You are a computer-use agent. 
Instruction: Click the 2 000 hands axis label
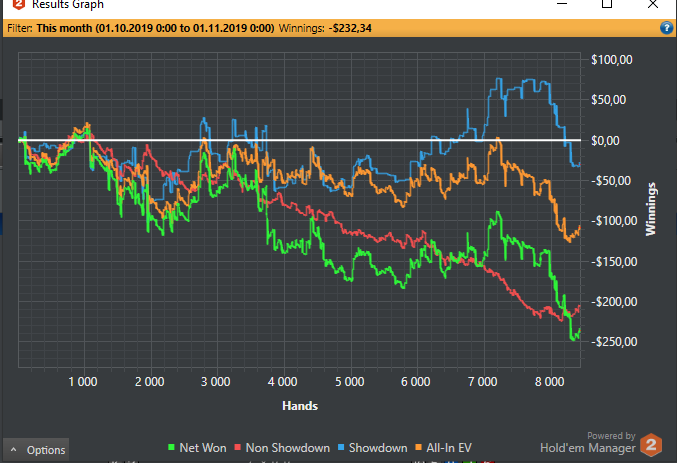coord(149,382)
